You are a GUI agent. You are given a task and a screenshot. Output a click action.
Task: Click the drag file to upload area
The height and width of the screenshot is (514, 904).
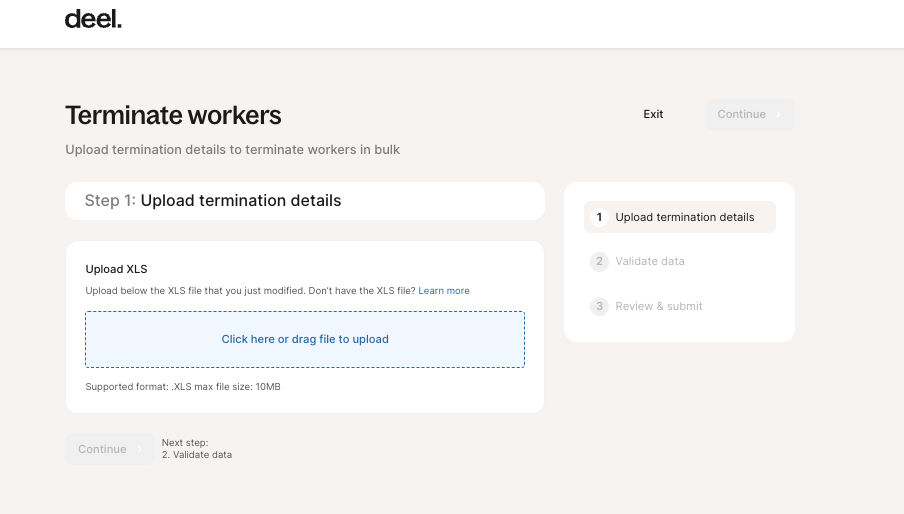point(305,339)
